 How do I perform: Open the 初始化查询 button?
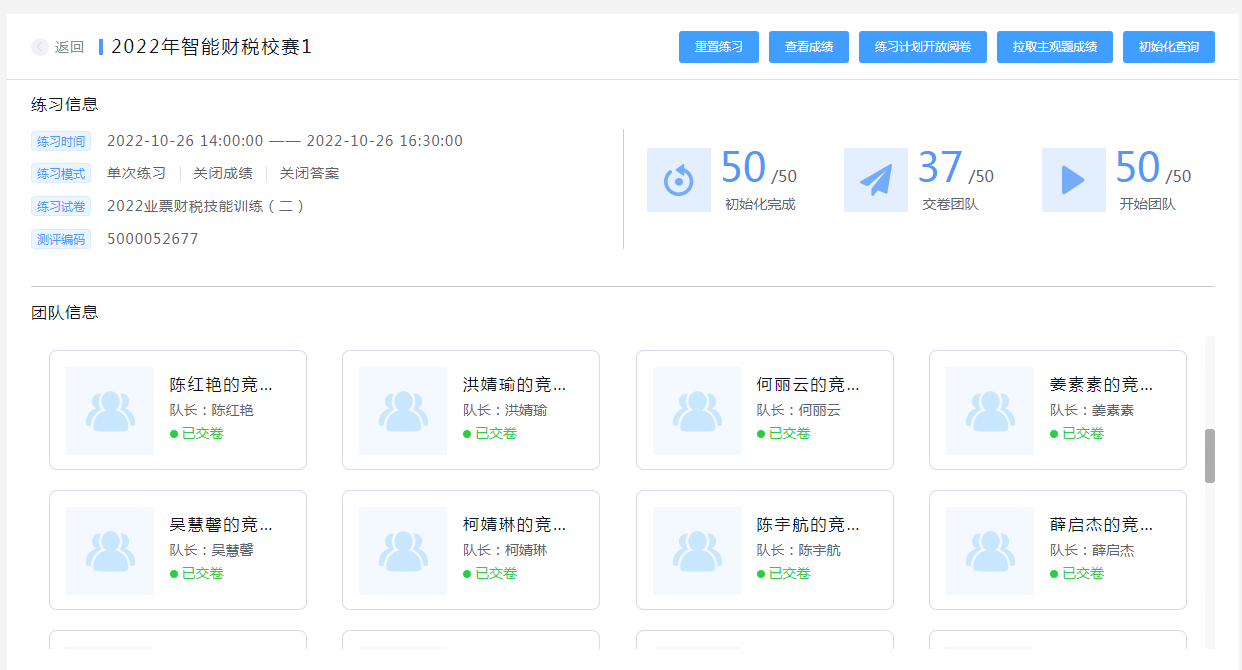[x=1169, y=47]
